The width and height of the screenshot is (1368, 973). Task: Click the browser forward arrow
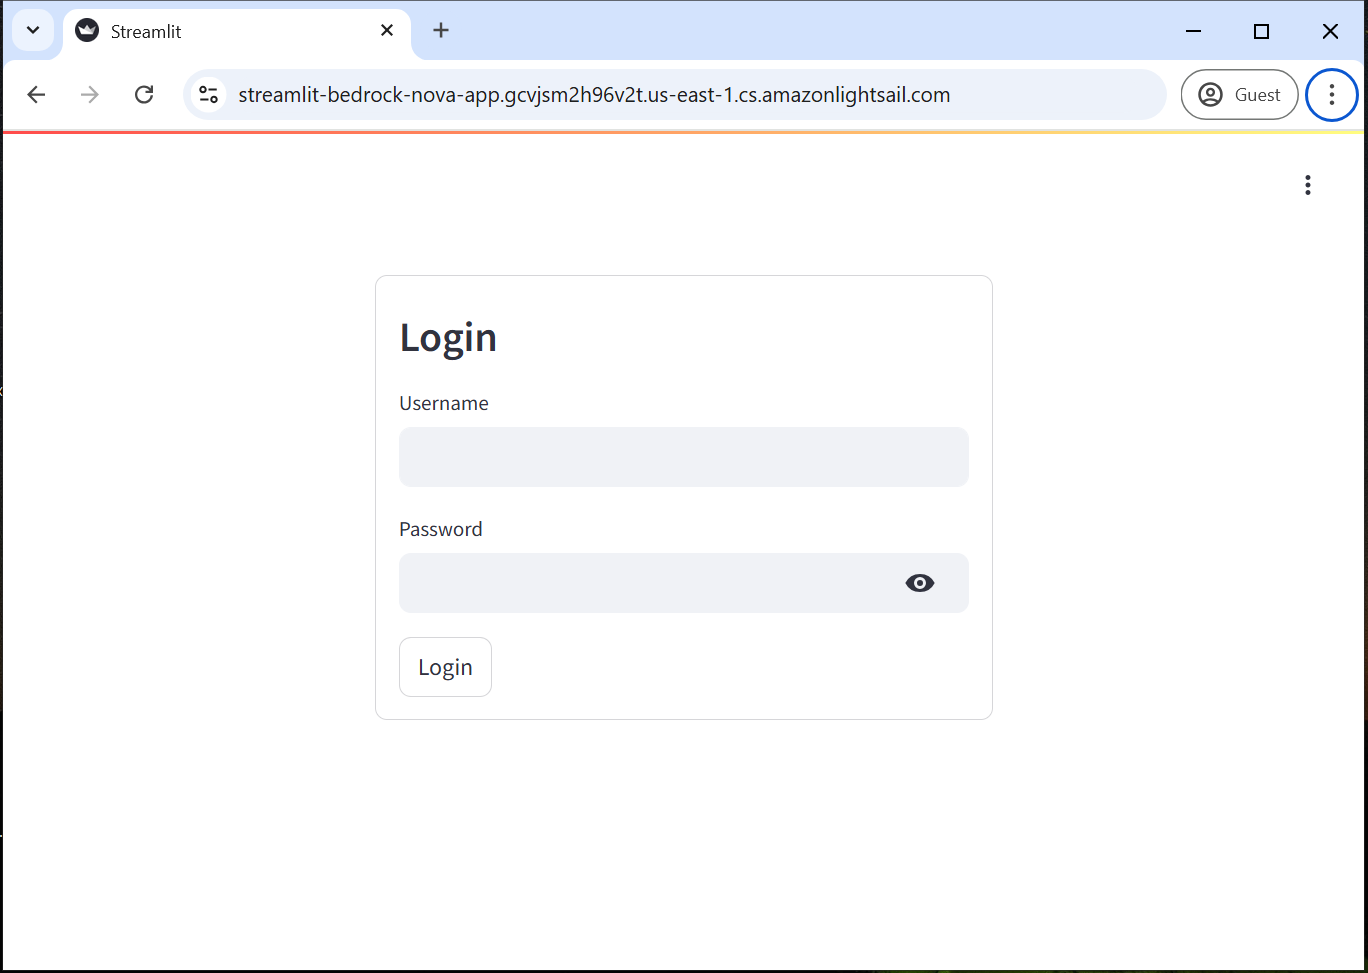(90, 95)
